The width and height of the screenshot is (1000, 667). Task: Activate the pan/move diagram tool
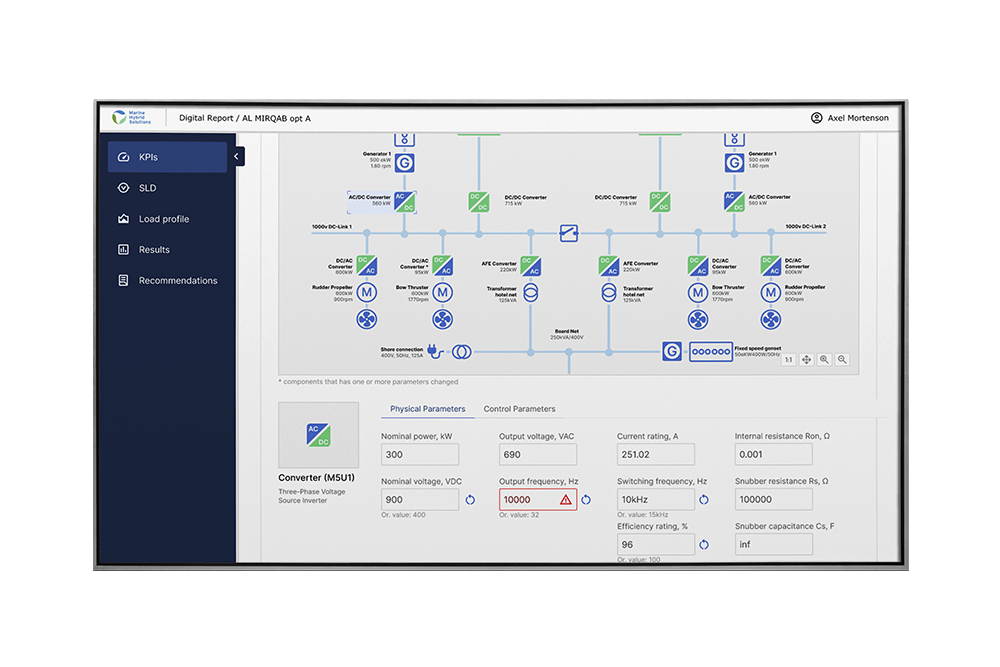pos(807,360)
